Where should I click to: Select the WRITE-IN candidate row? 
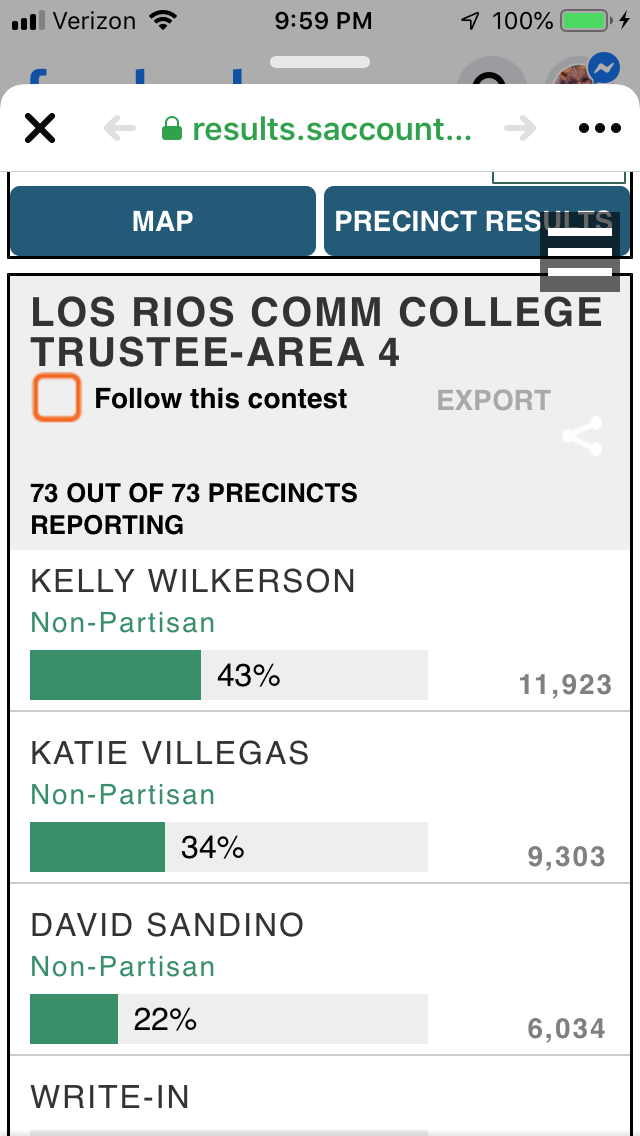pyautogui.click(x=110, y=1097)
